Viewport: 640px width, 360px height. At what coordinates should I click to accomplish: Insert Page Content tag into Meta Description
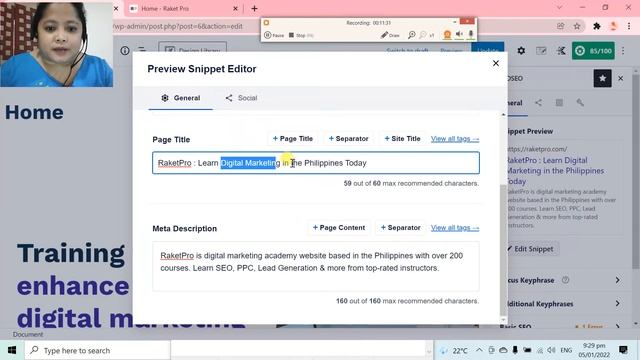[339, 228]
